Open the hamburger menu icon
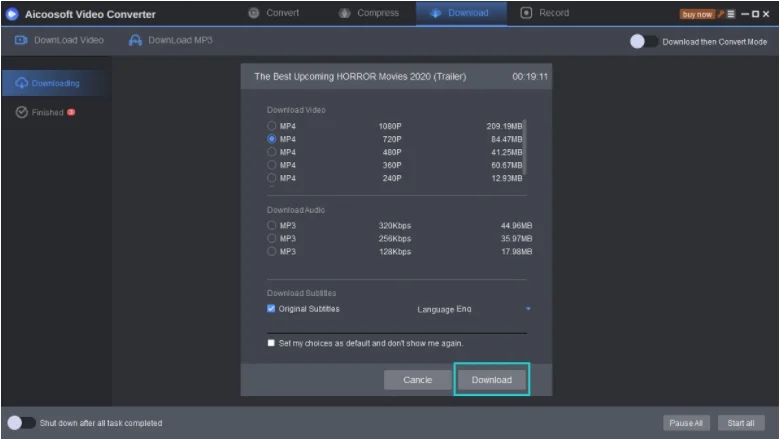 (x=731, y=14)
